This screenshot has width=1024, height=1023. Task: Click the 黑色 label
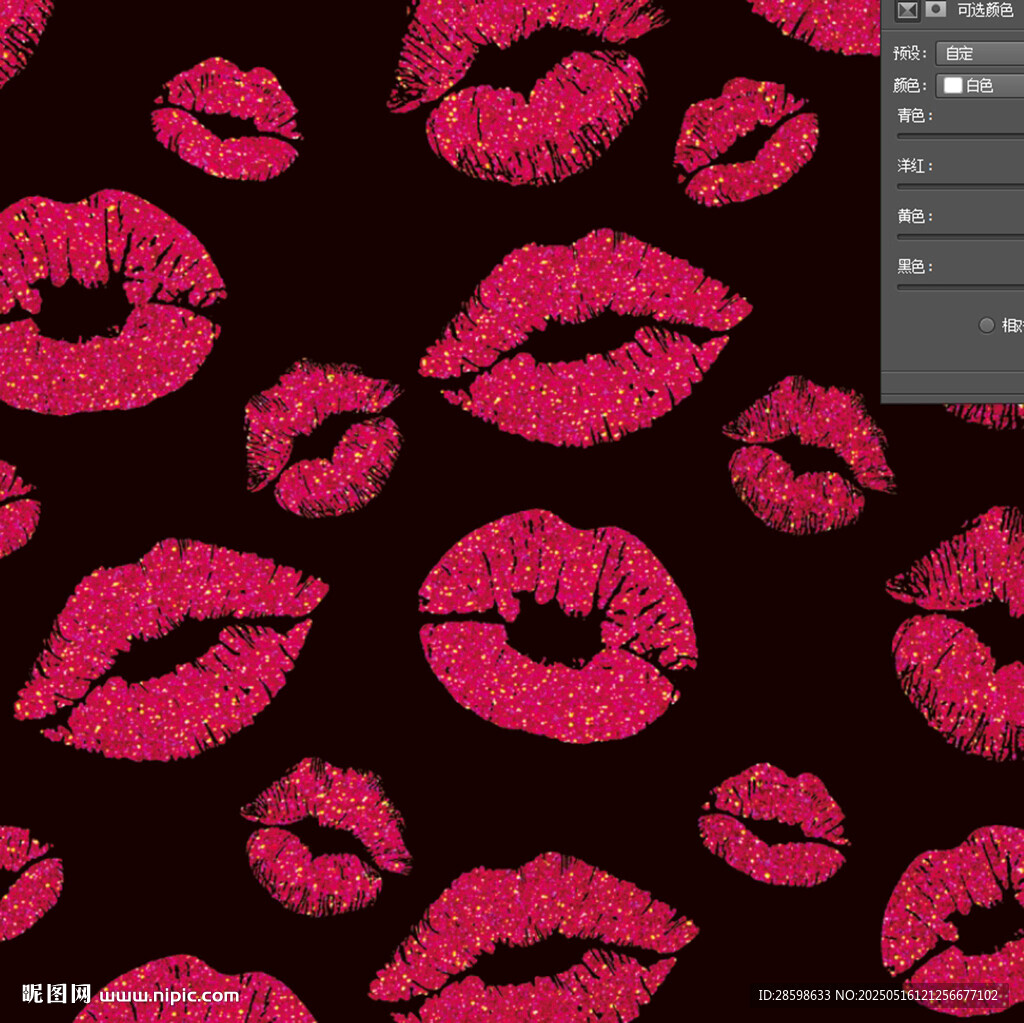tap(915, 267)
